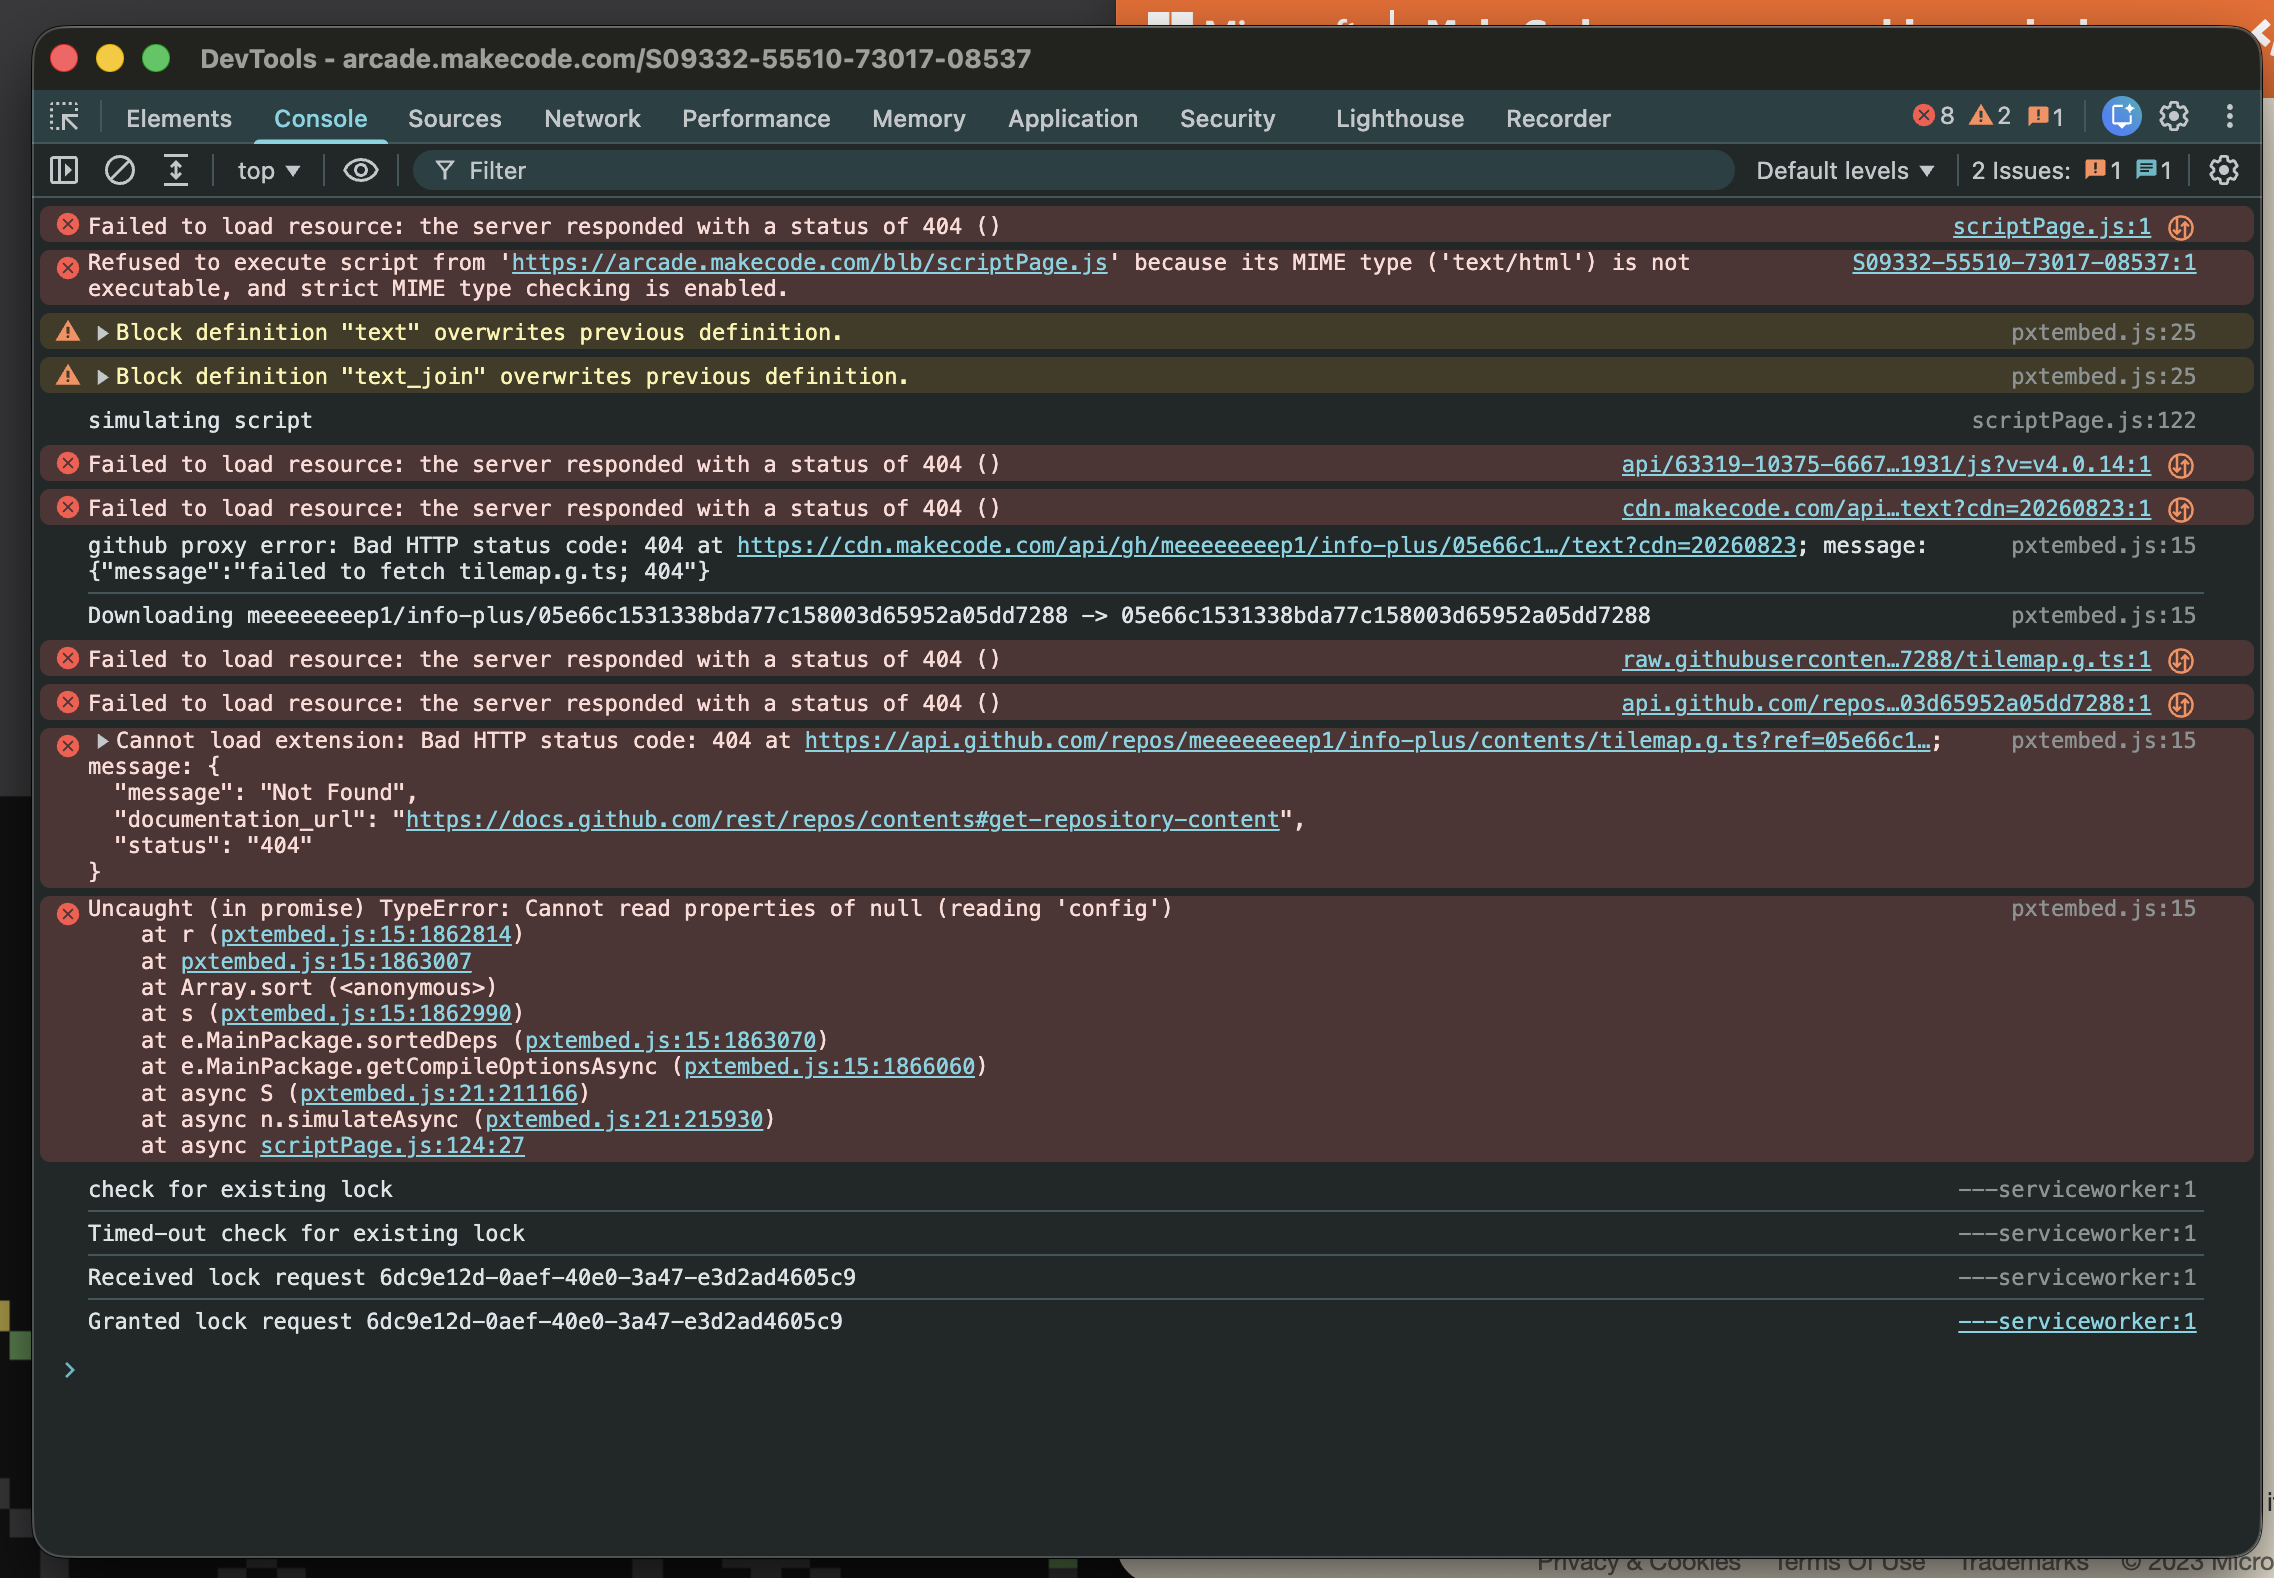Image resolution: width=2274 pixels, height=1578 pixels.
Task: Click red error icon on Uncaught TypeError row
Action: pos(68,914)
